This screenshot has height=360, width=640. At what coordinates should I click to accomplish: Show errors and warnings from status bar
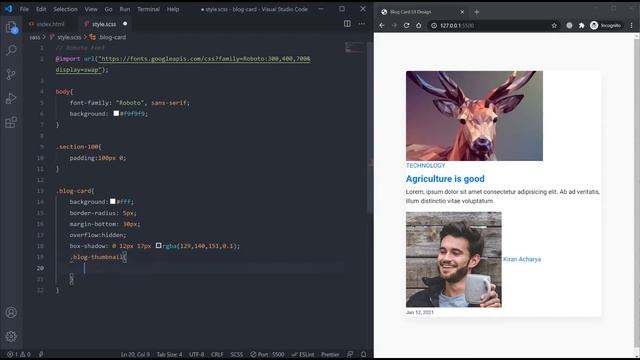pos(19,354)
